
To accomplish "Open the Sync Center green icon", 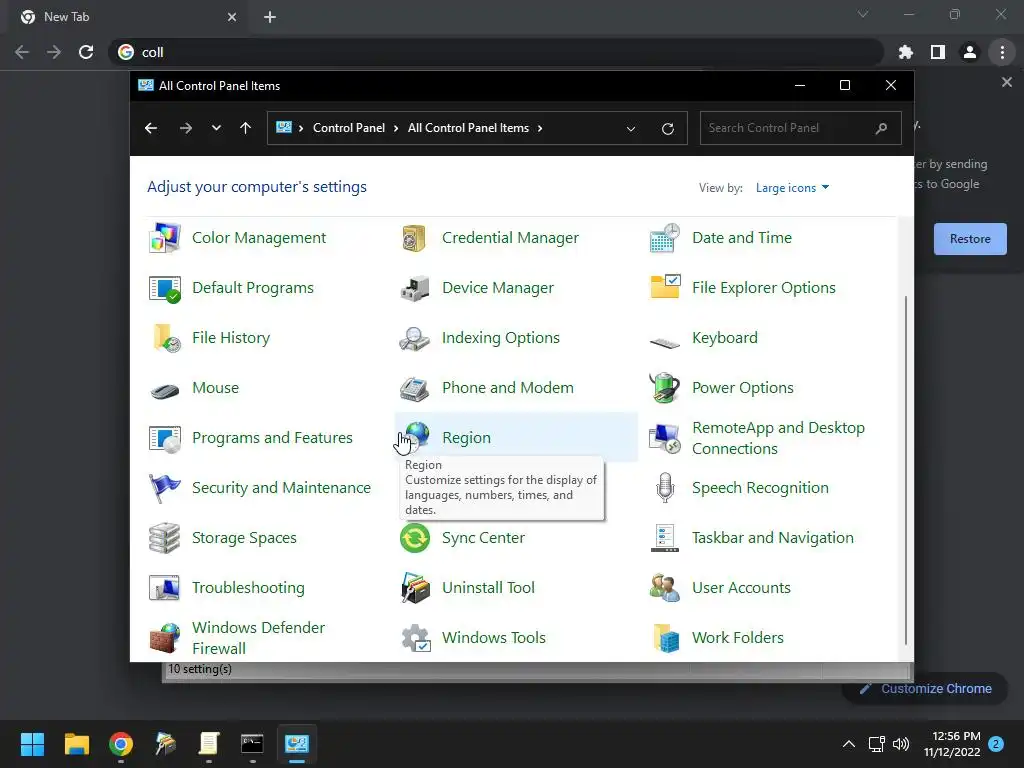I will click(x=415, y=538).
